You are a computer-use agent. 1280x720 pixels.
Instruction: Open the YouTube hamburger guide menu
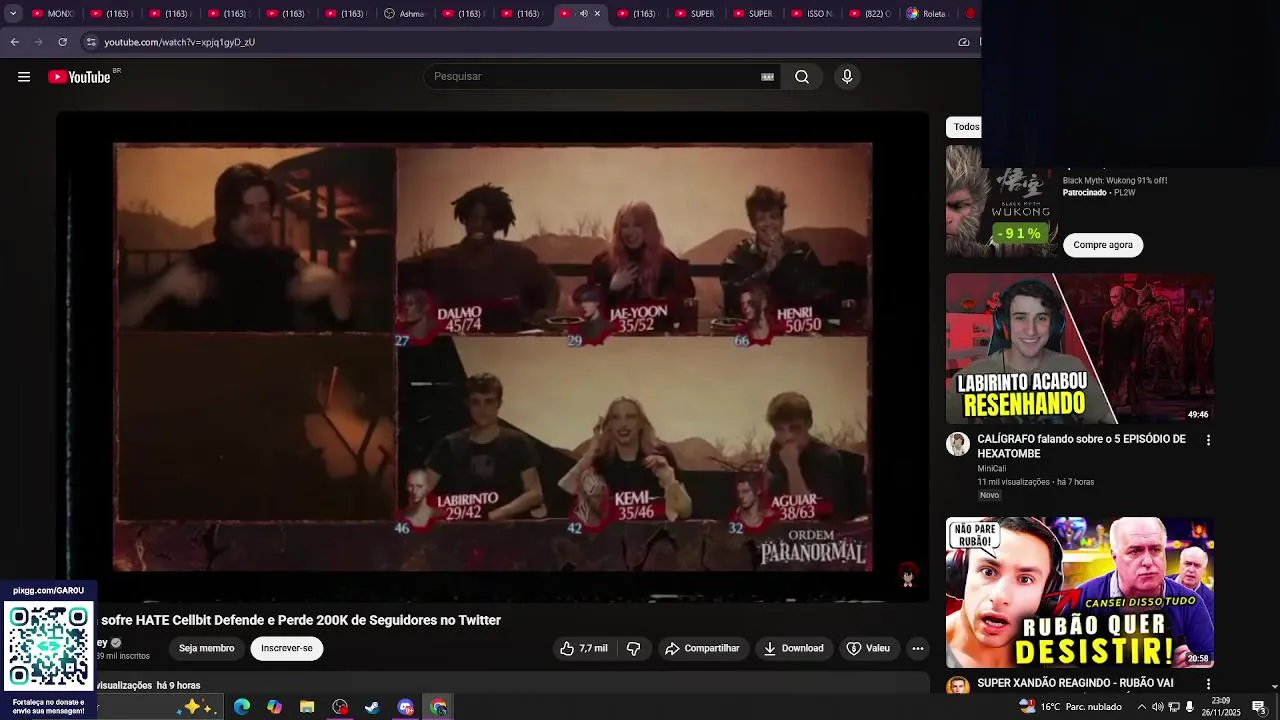[24, 77]
